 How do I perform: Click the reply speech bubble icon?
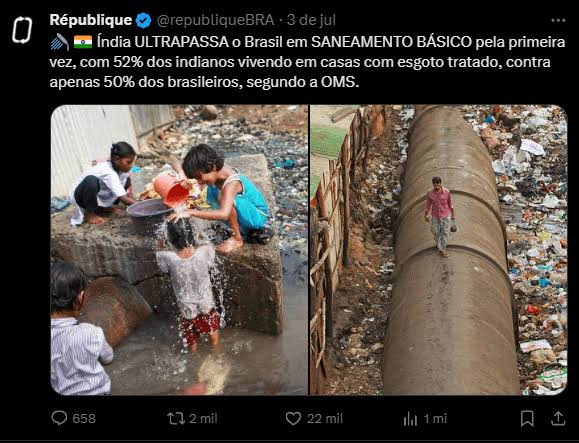[x=59, y=418]
